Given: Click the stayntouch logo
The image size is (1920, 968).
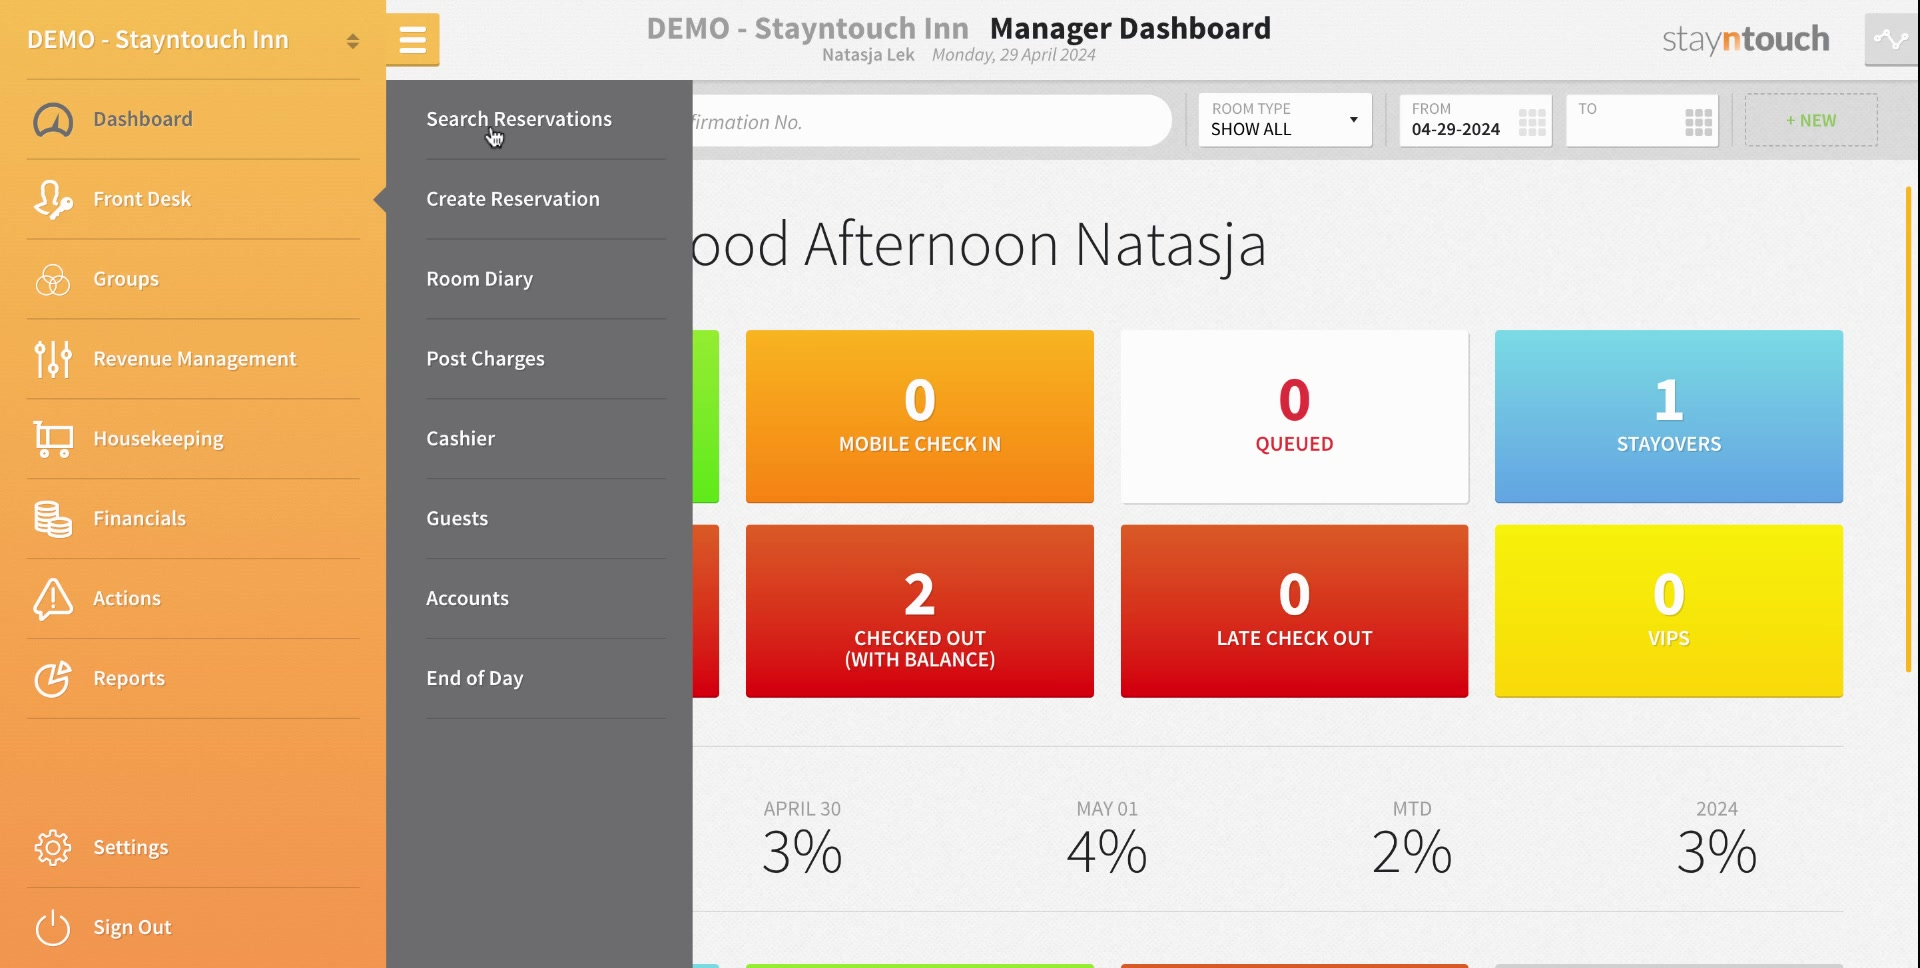Looking at the screenshot, I should click(1746, 39).
